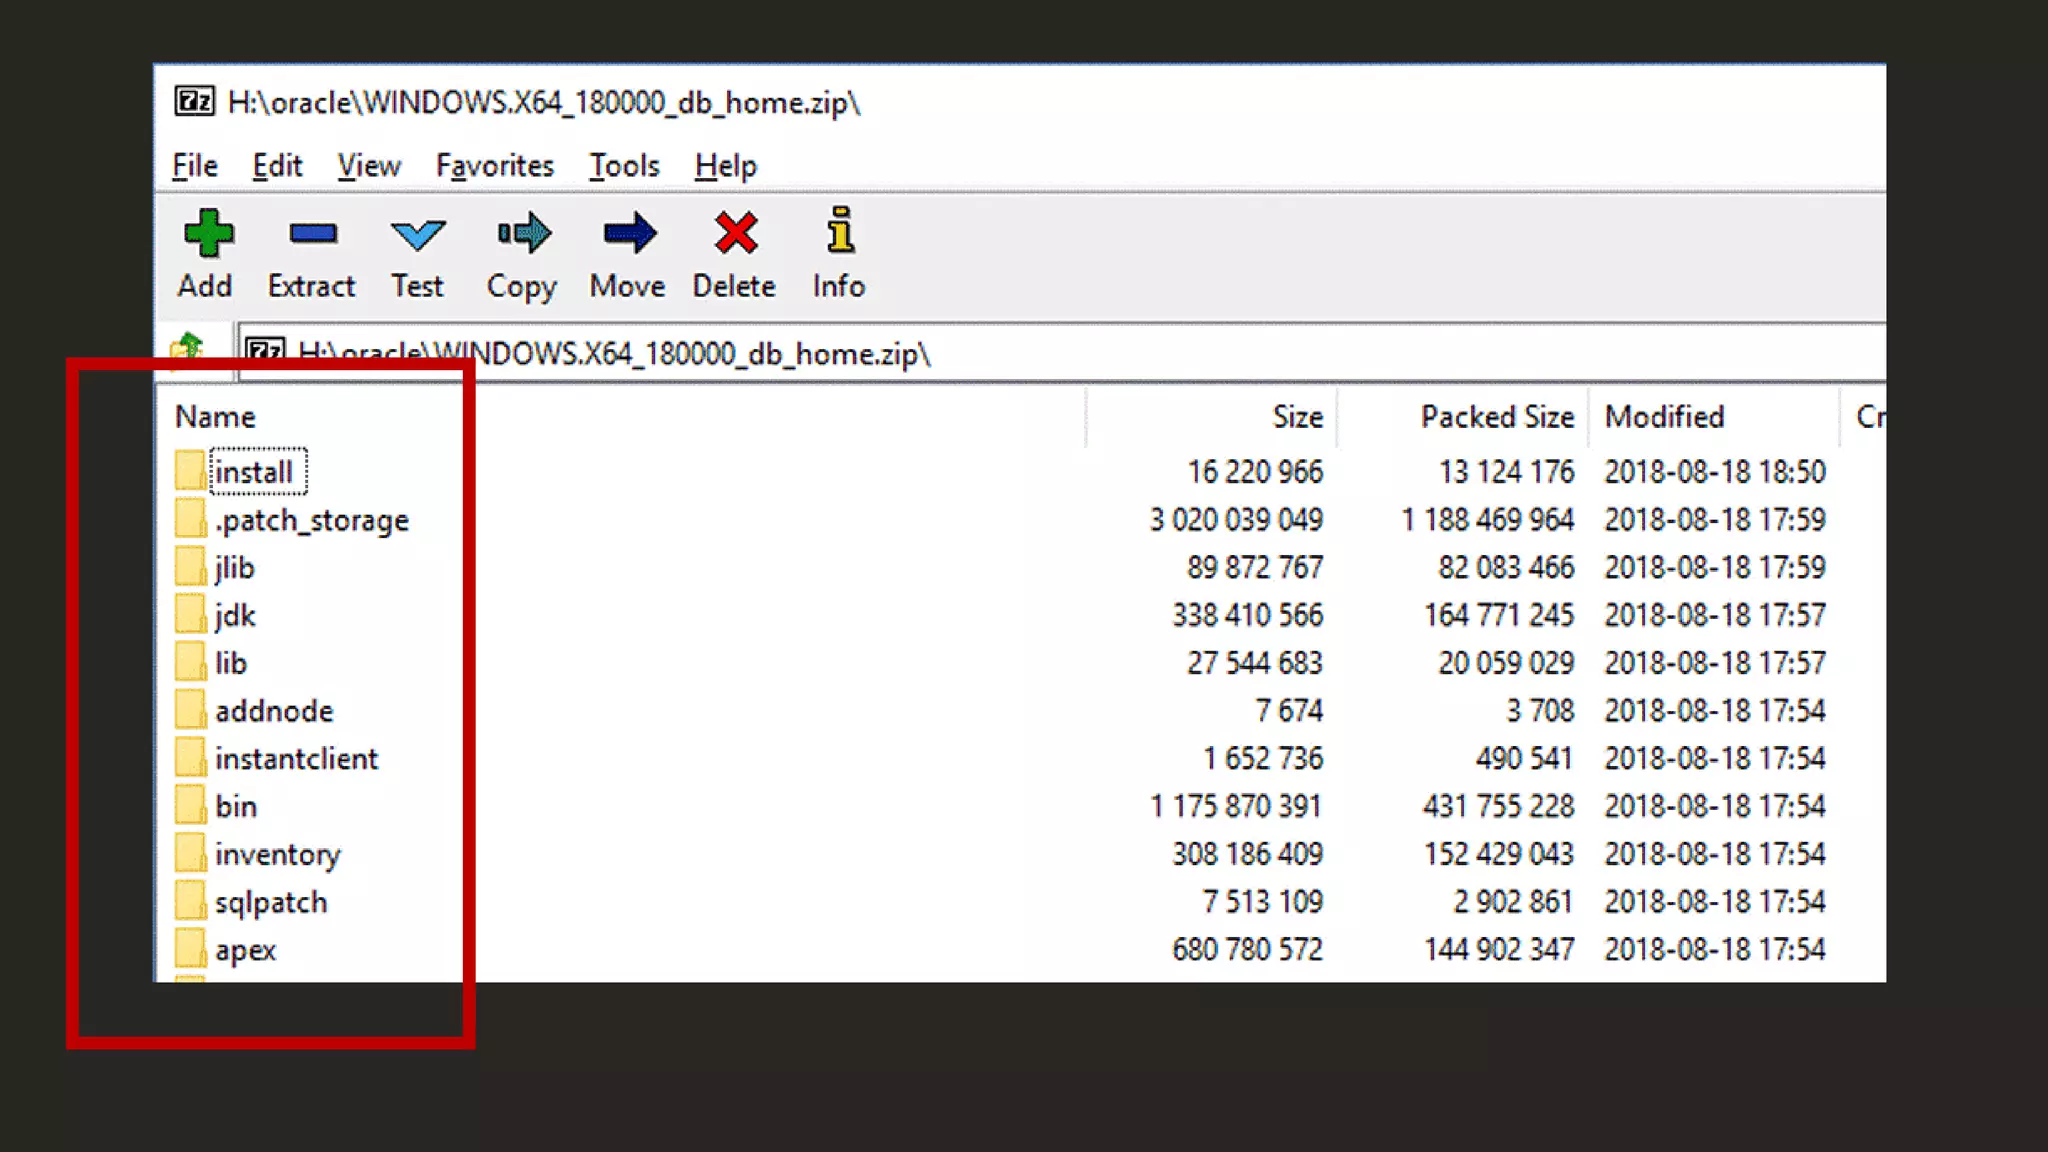Sort by Modified column header
2048x1152 pixels.
pyautogui.click(x=1664, y=417)
